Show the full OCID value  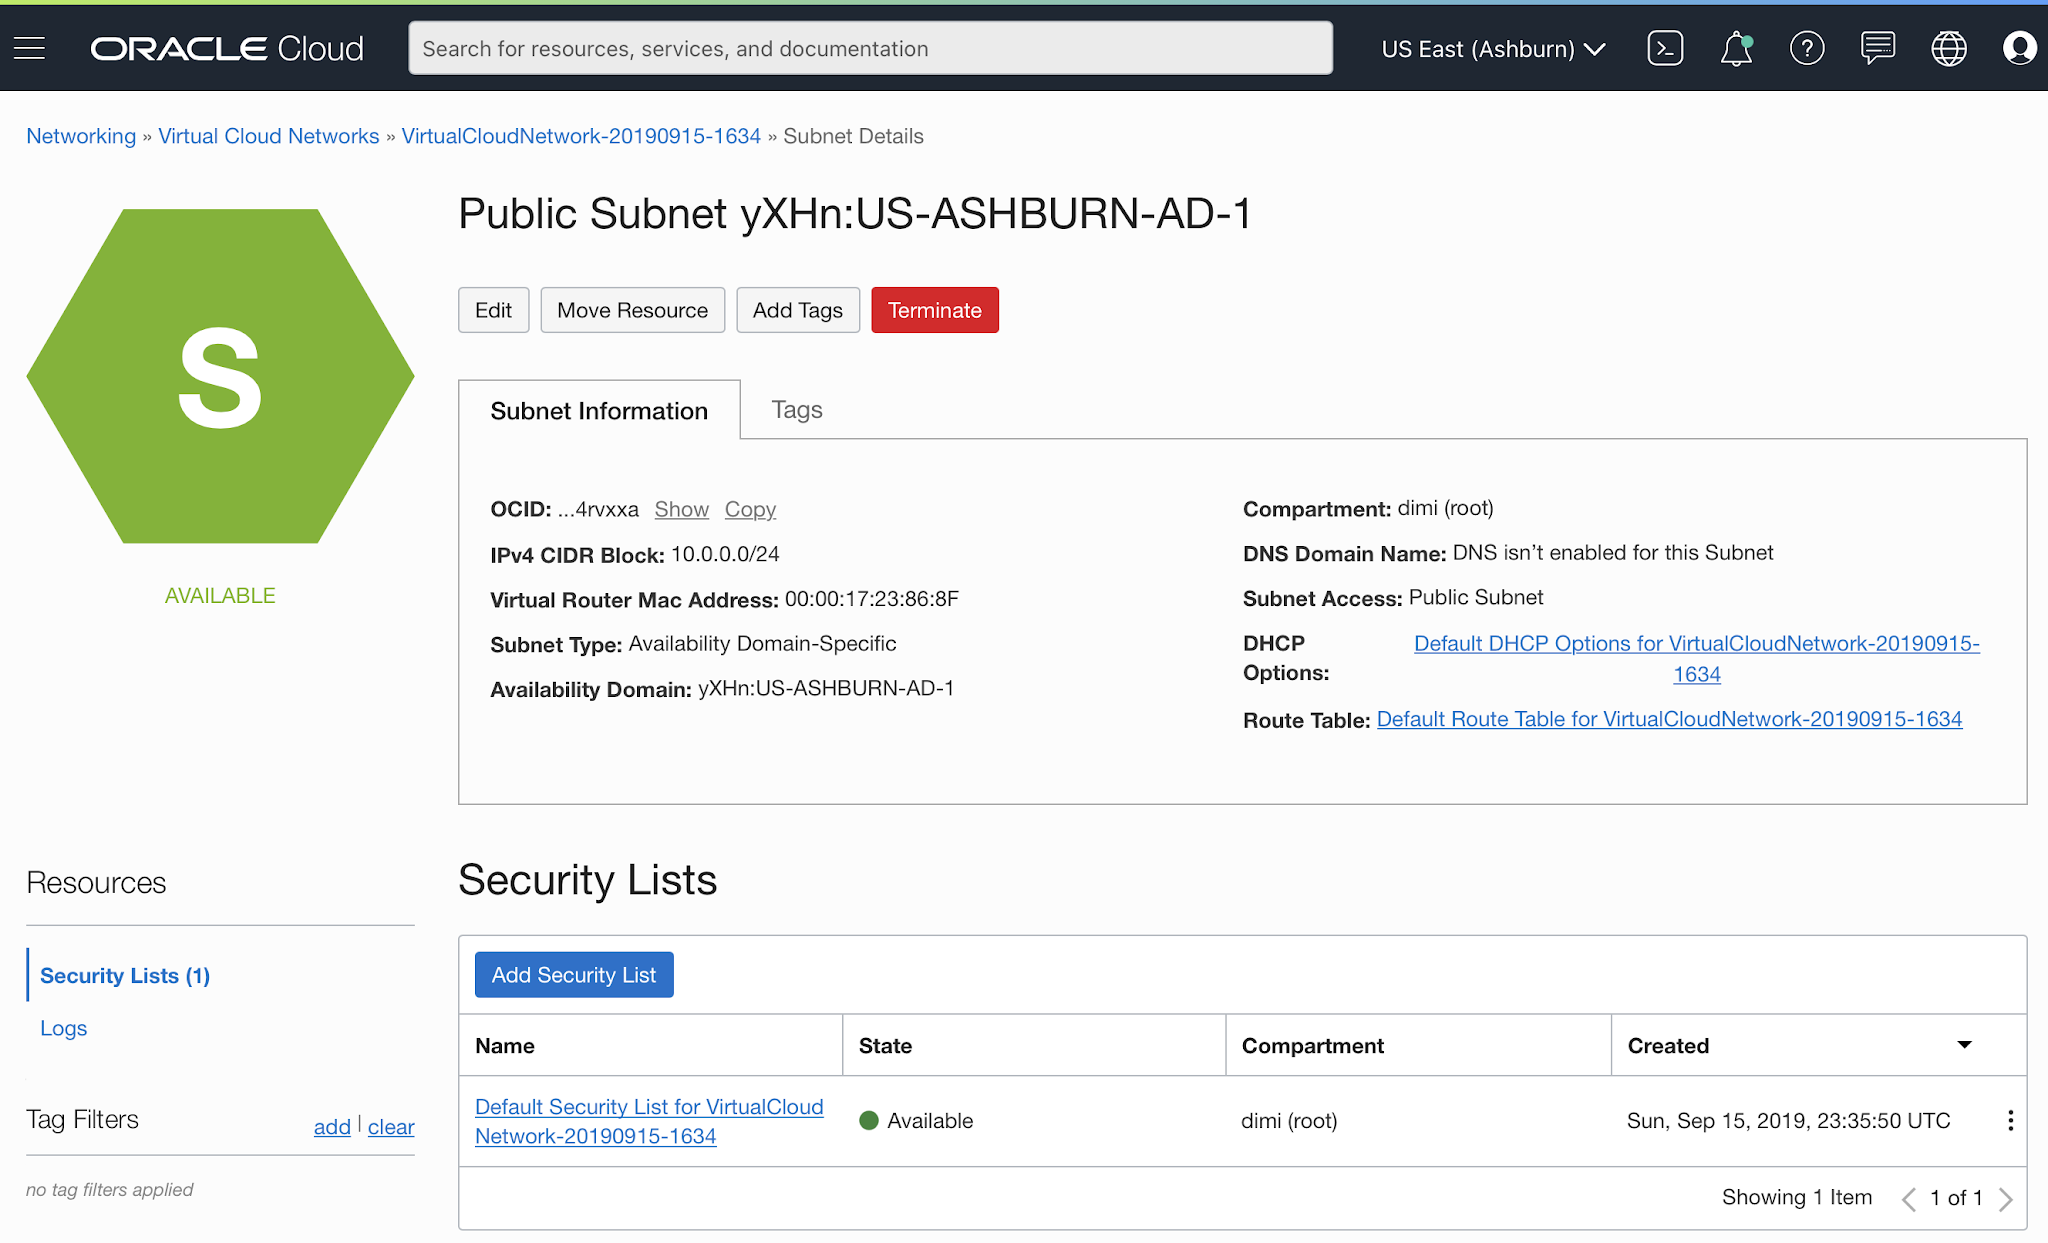681,509
